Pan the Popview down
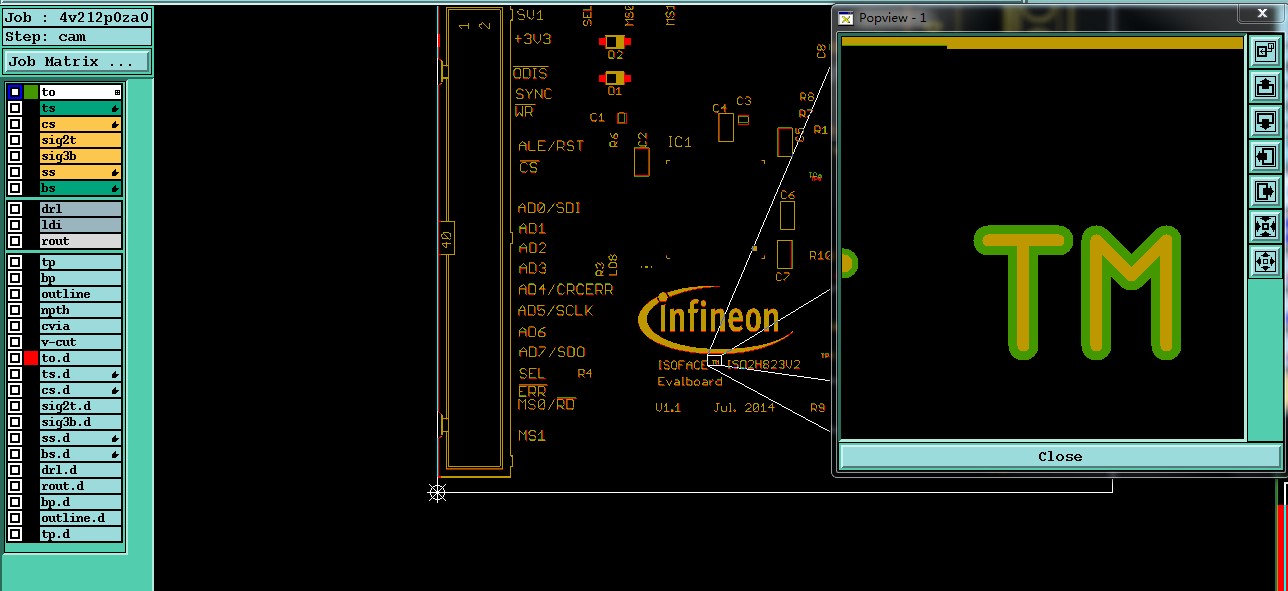This screenshot has height=591, width=1288. (1264, 121)
